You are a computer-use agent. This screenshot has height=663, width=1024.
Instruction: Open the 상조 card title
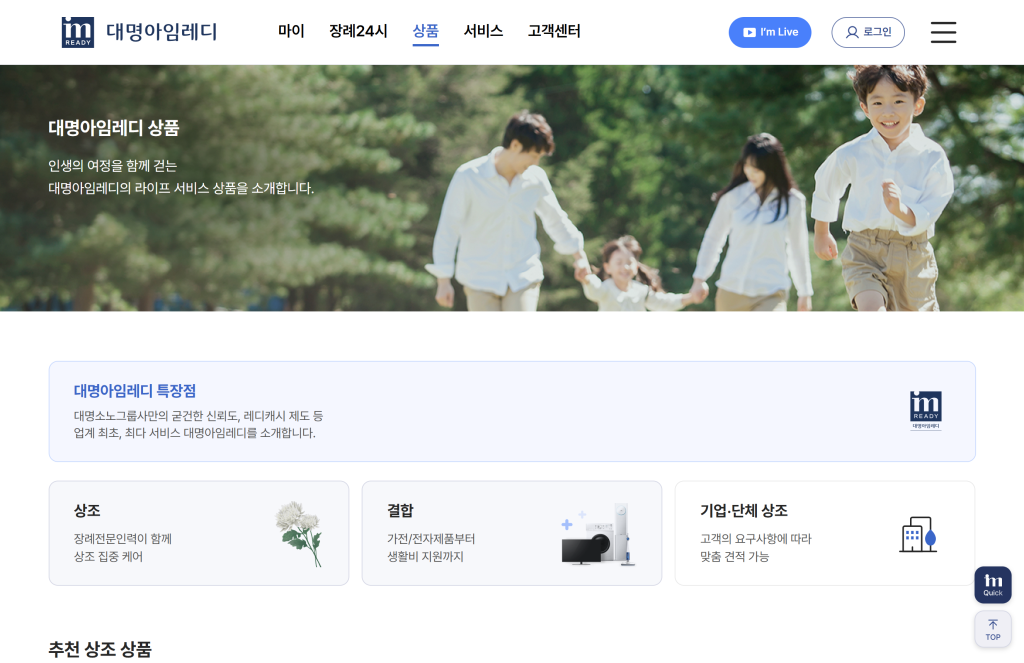coord(87,511)
